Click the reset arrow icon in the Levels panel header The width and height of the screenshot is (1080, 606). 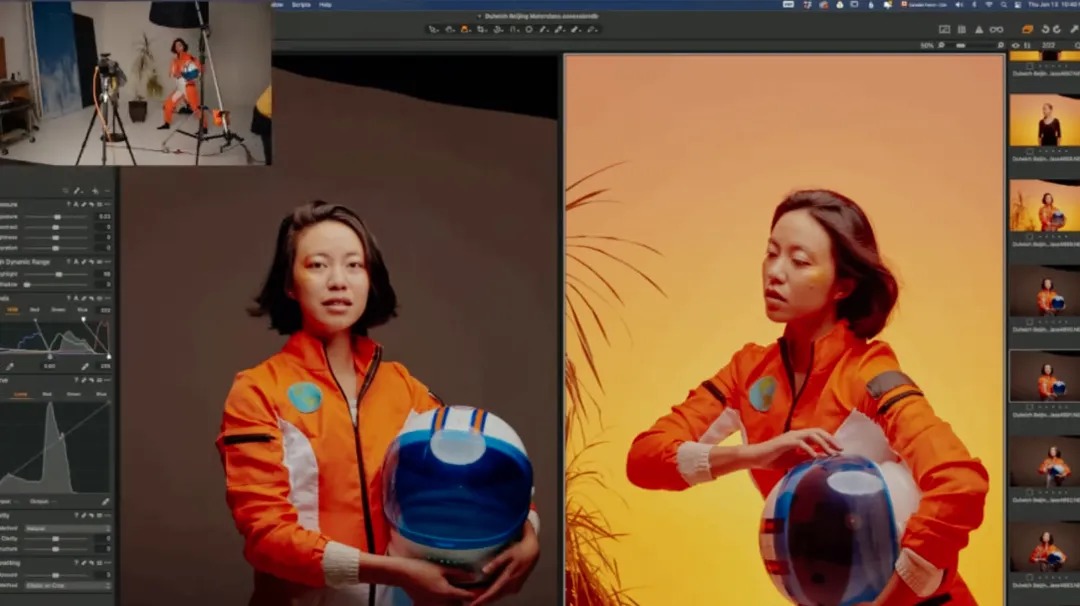[x=92, y=298]
